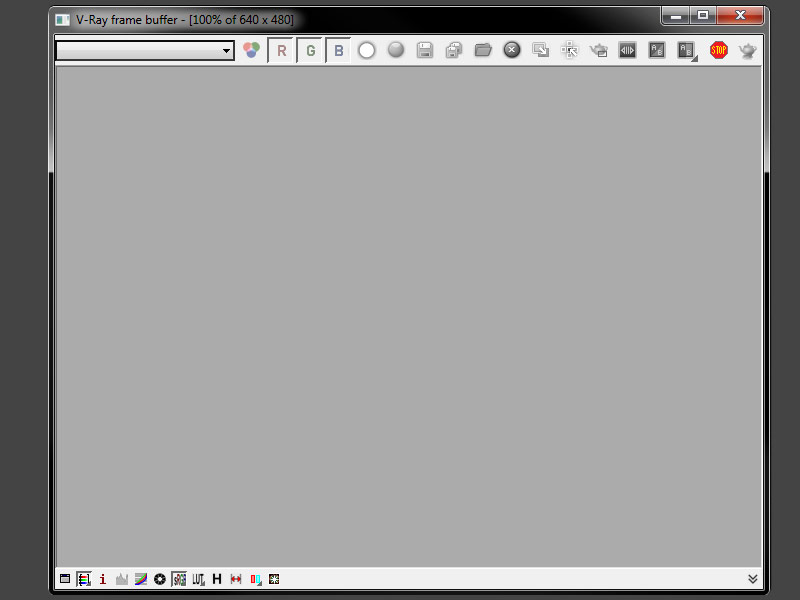View pixel information red i icon
800x600 pixels.
pyautogui.click(x=103, y=579)
